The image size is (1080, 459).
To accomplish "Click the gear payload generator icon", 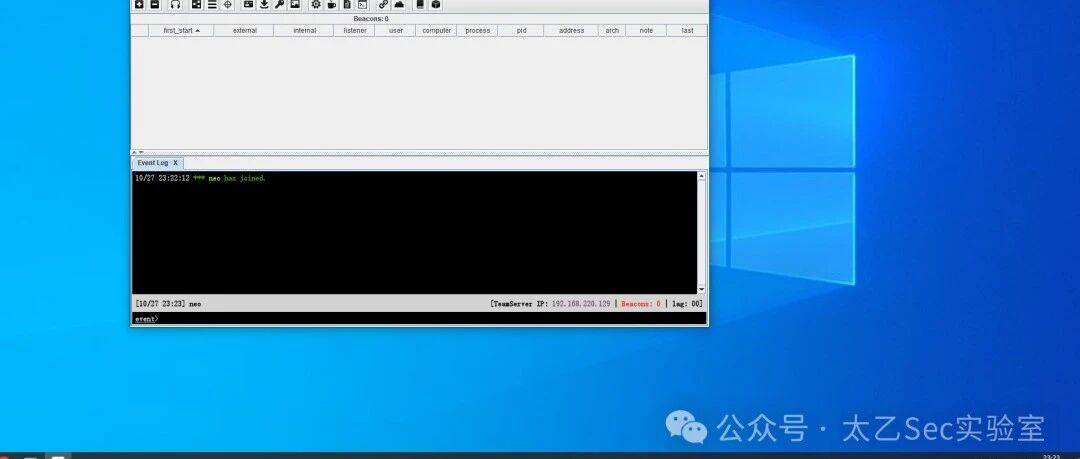I will (315, 5).
